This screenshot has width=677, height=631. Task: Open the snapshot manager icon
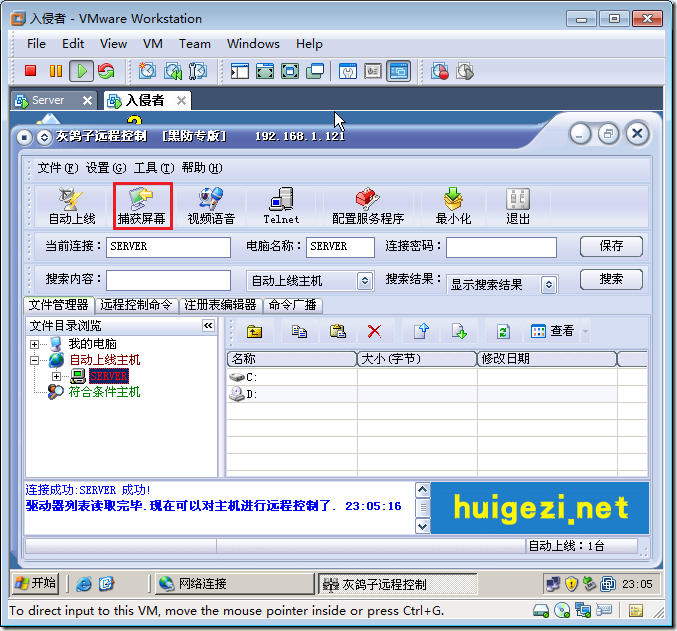[x=198, y=71]
